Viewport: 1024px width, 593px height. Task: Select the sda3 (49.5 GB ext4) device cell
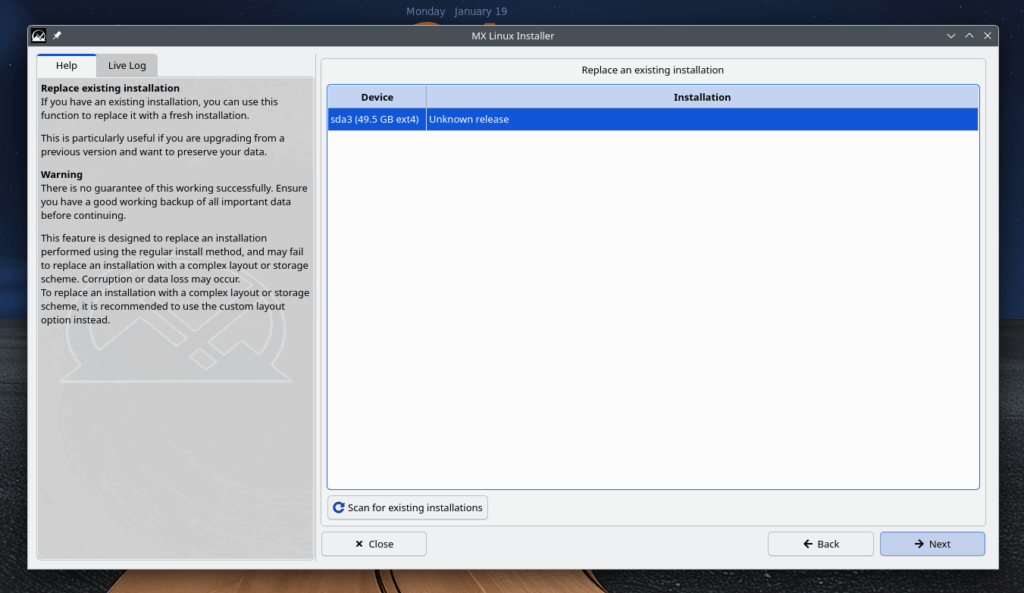coord(377,120)
